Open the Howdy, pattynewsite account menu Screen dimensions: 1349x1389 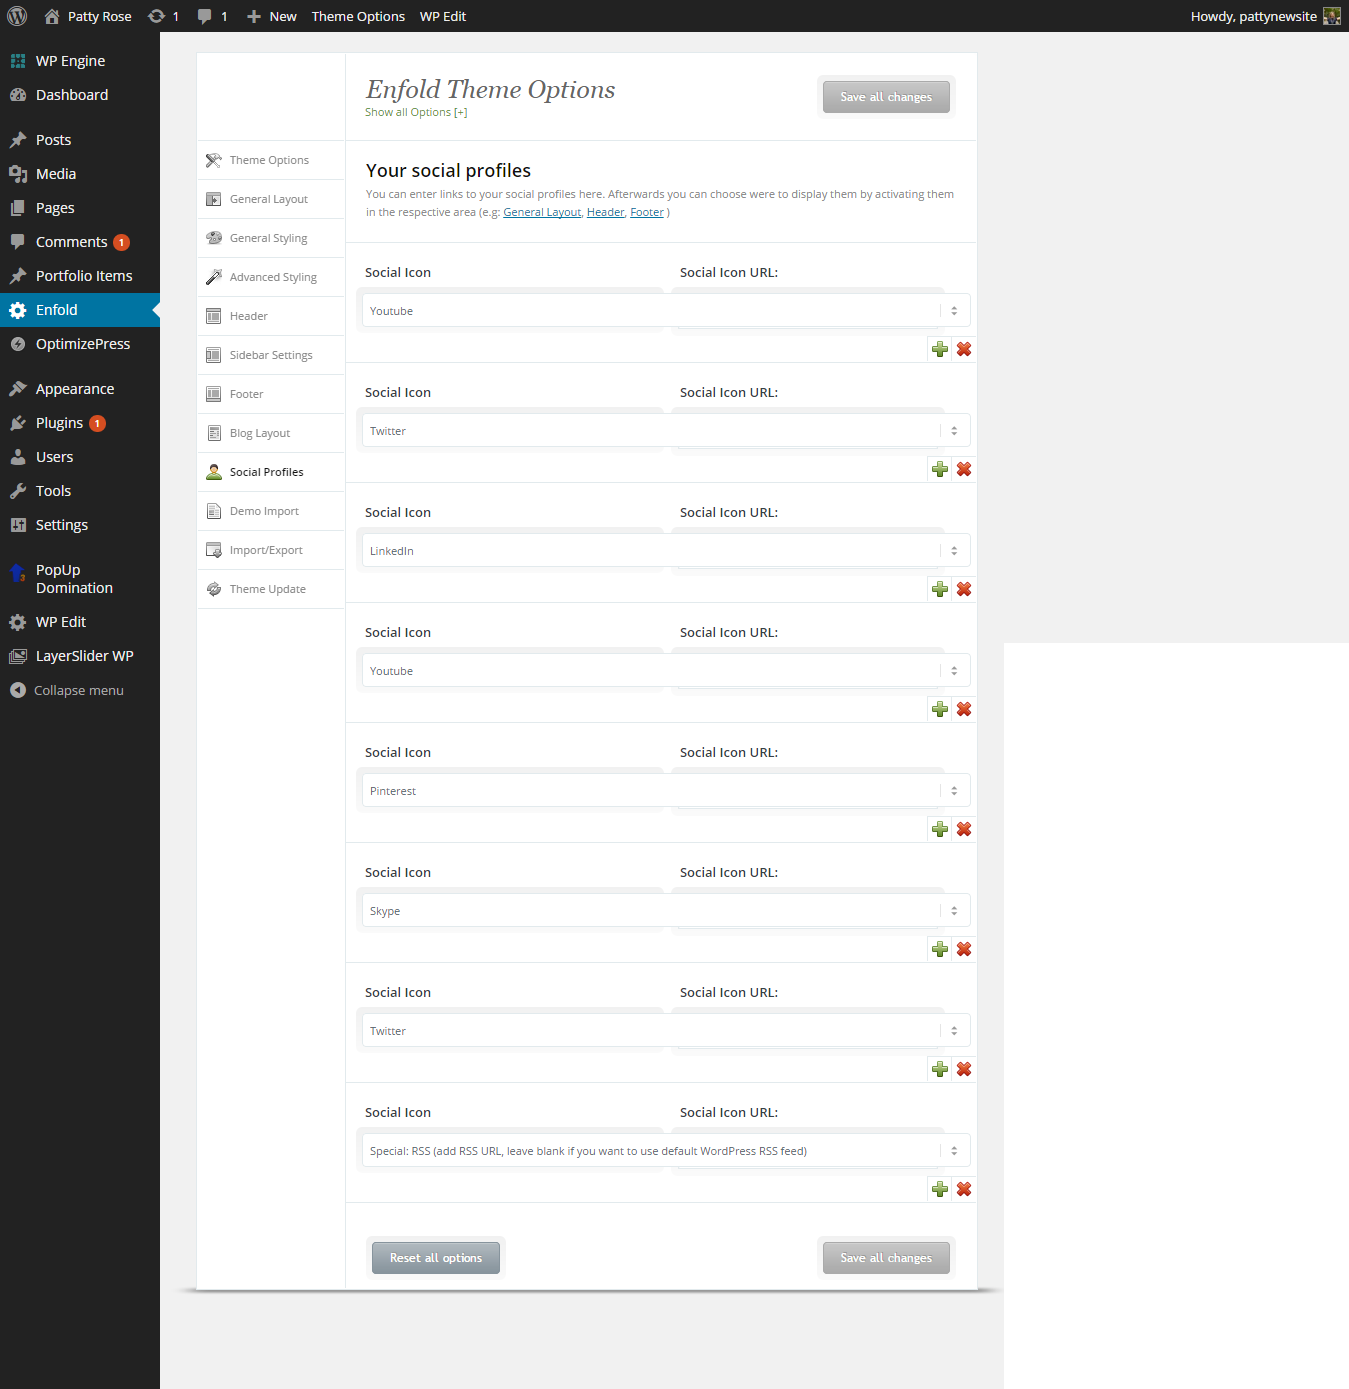click(x=1265, y=16)
